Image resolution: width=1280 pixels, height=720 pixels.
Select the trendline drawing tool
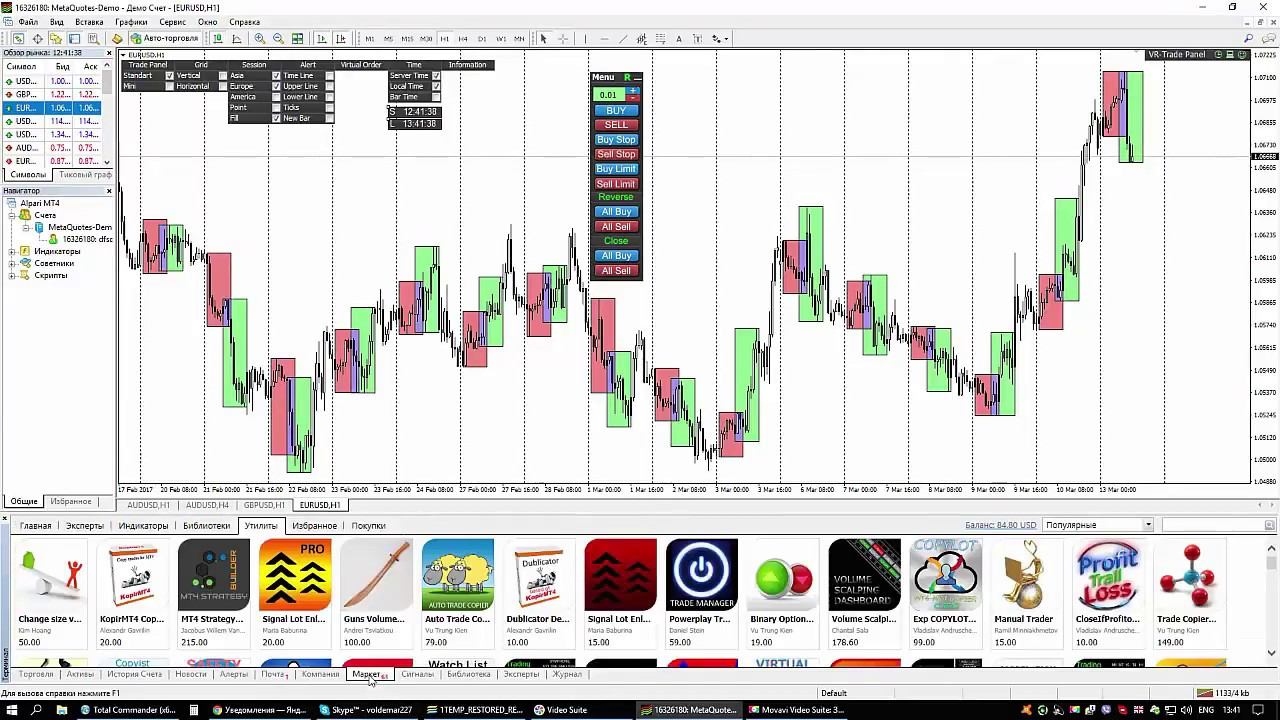[x=622, y=39]
